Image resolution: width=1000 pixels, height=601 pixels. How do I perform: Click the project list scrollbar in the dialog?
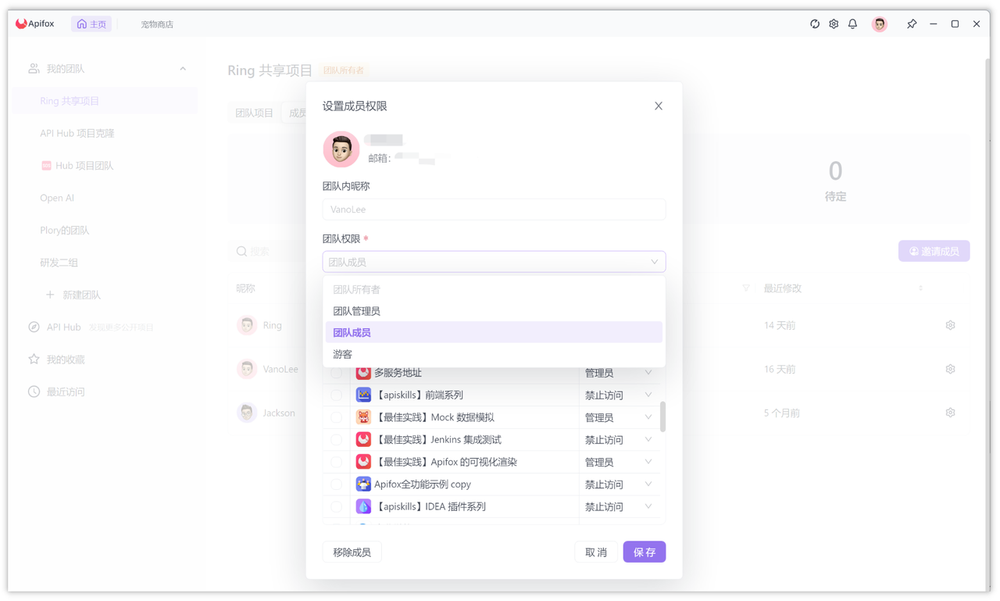coord(662,415)
